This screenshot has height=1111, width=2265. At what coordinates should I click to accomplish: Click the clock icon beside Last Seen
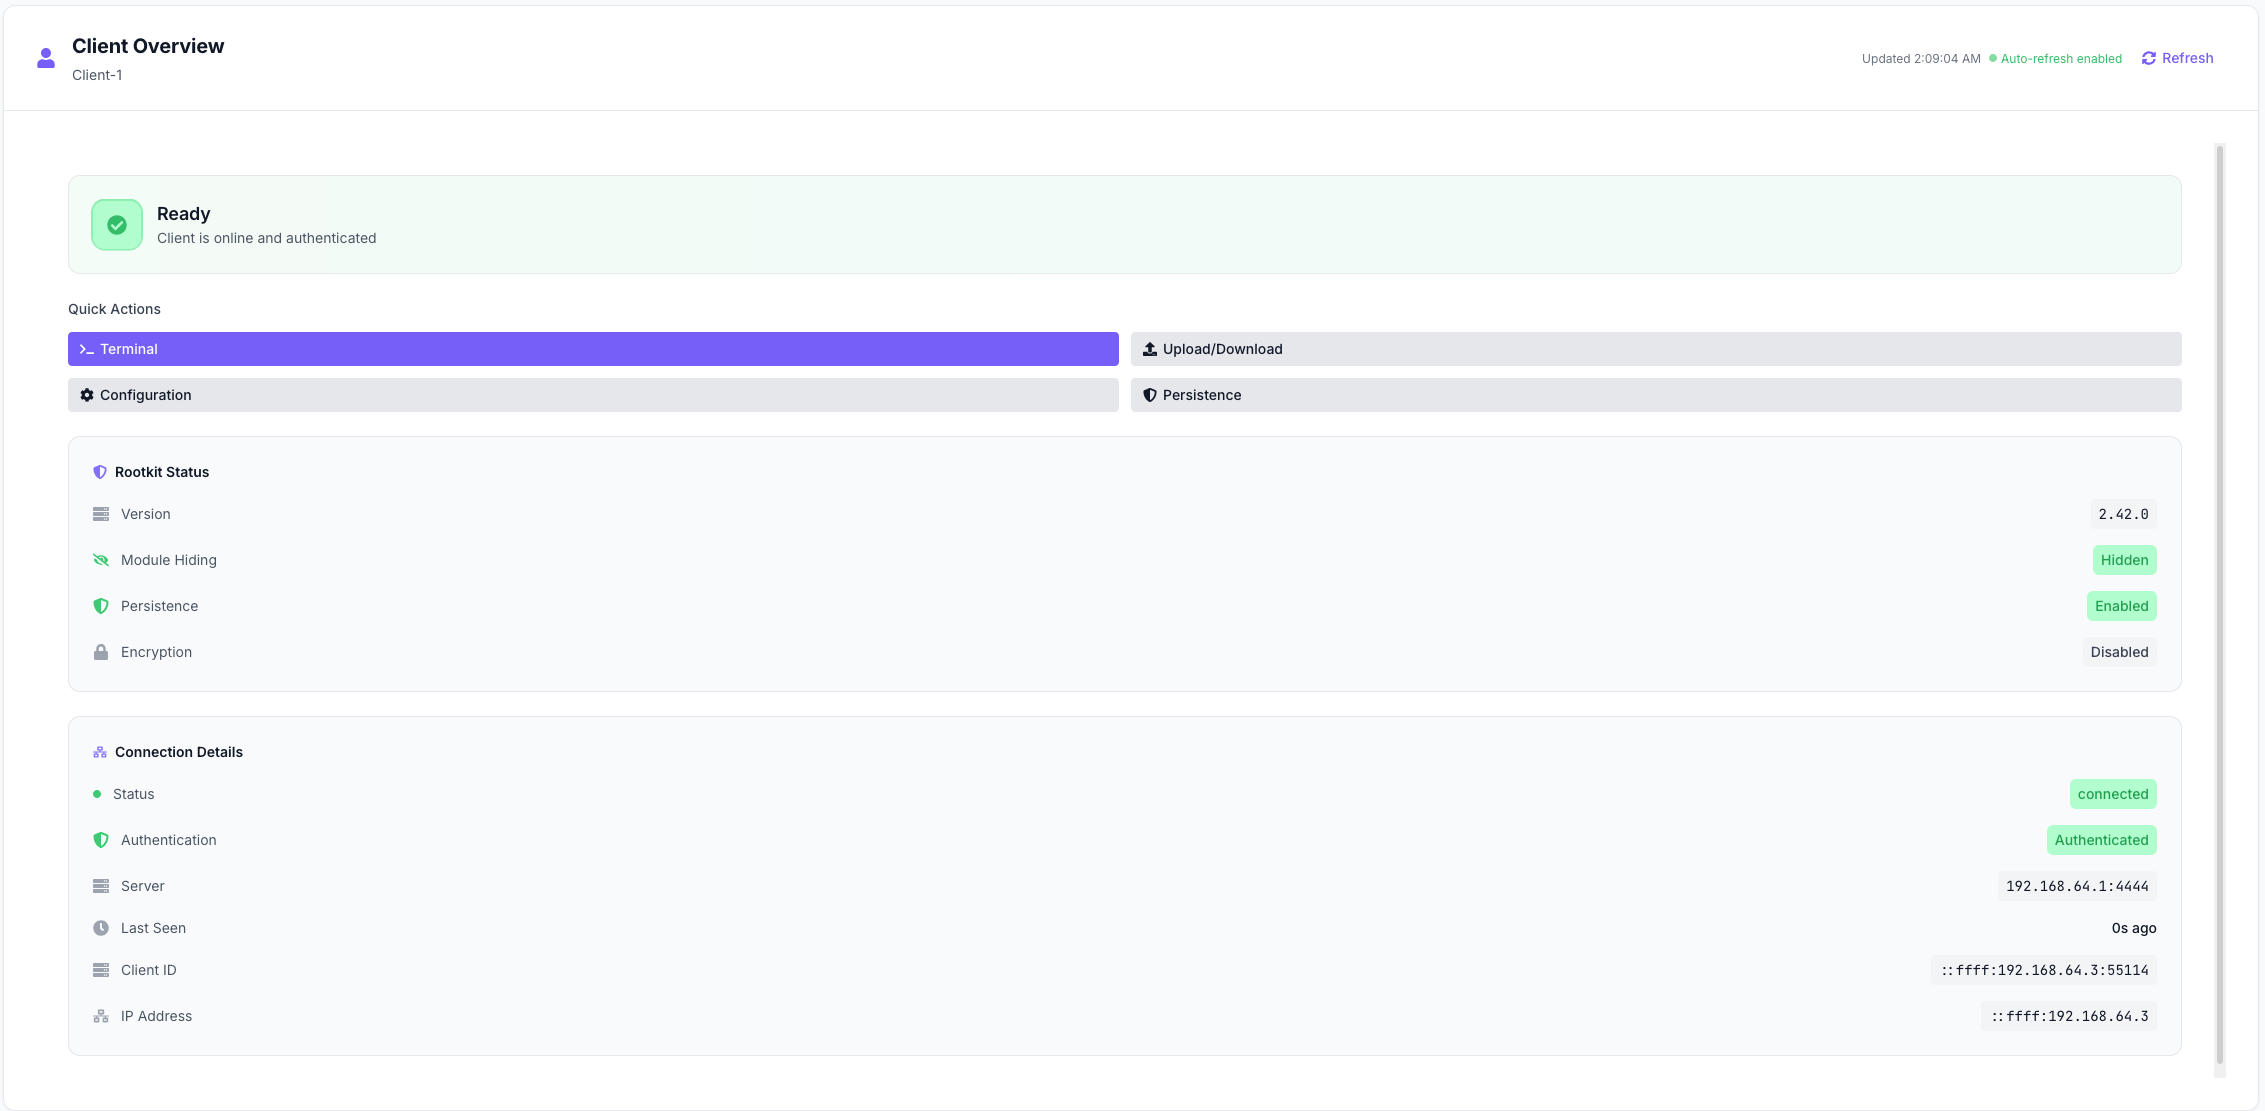(x=101, y=928)
